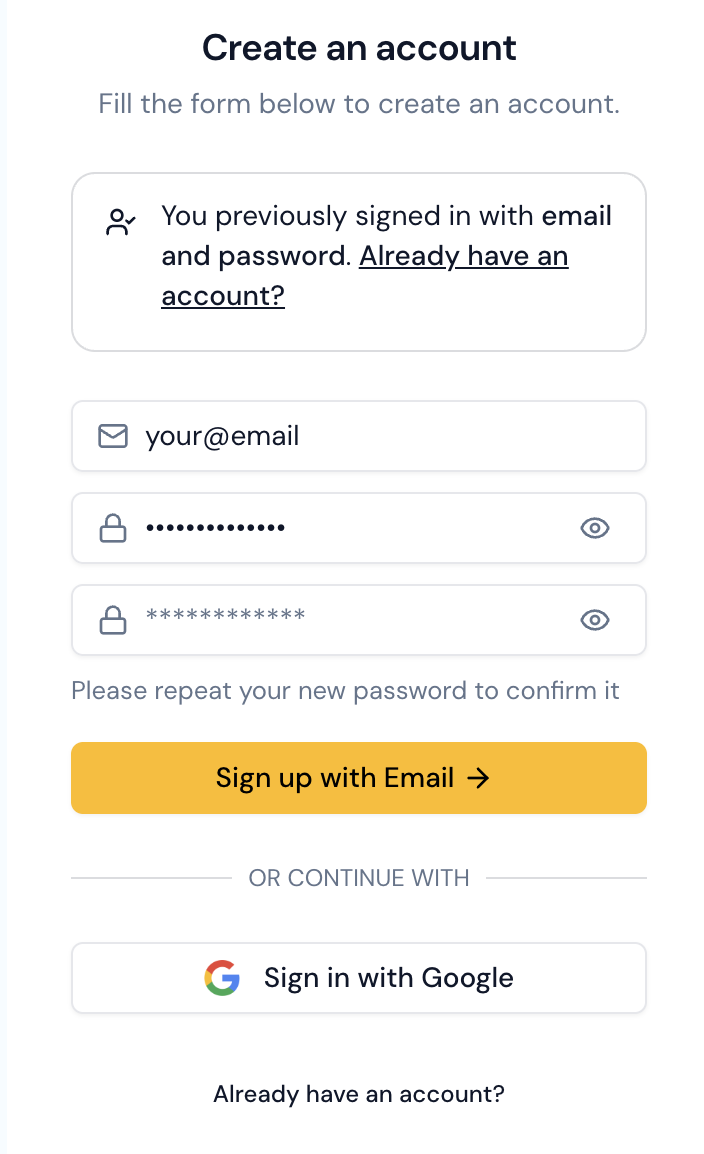Click the user-check icon in the notice box
Viewport: 704px width, 1154px height.
click(121, 222)
